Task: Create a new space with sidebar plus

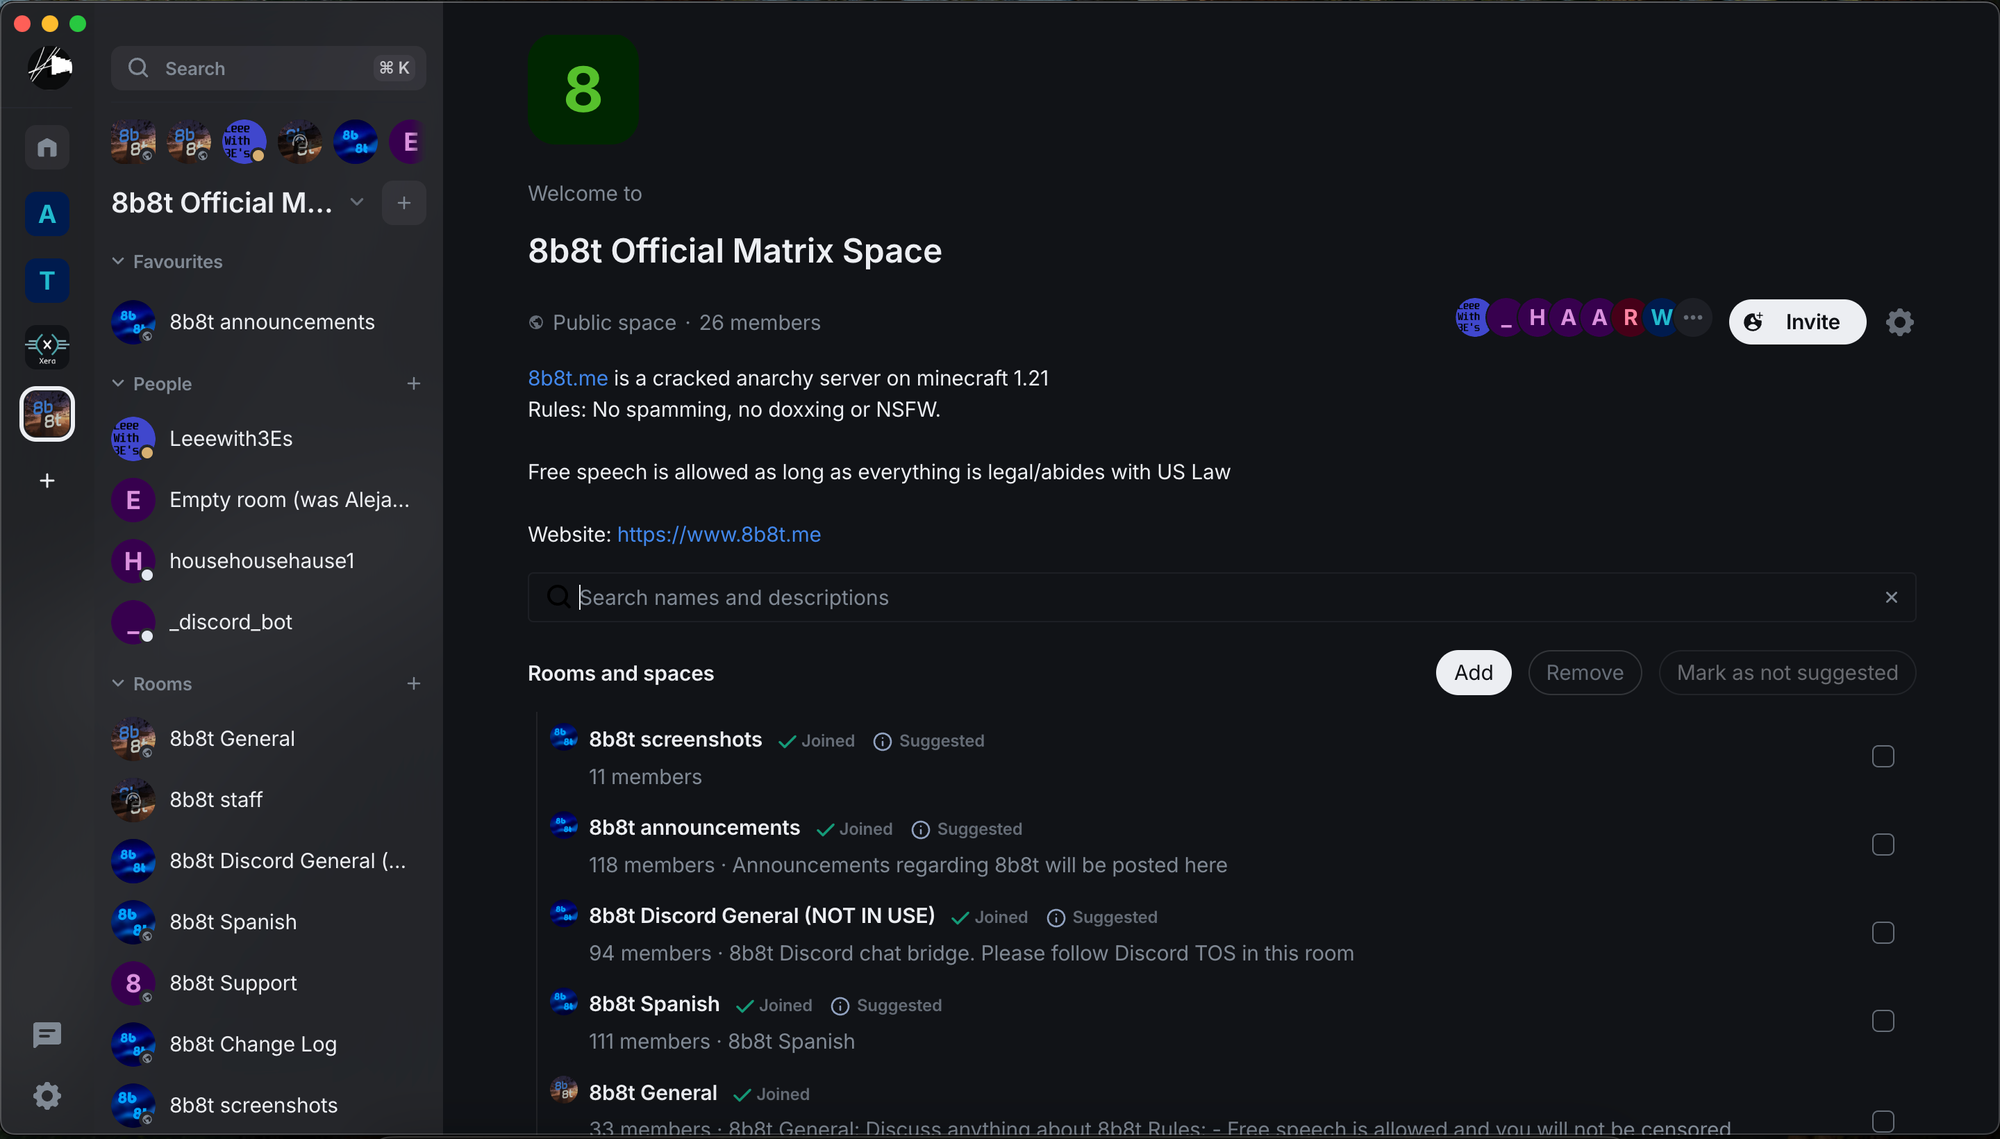Action: pyautogui.click(x=47, y=481)
